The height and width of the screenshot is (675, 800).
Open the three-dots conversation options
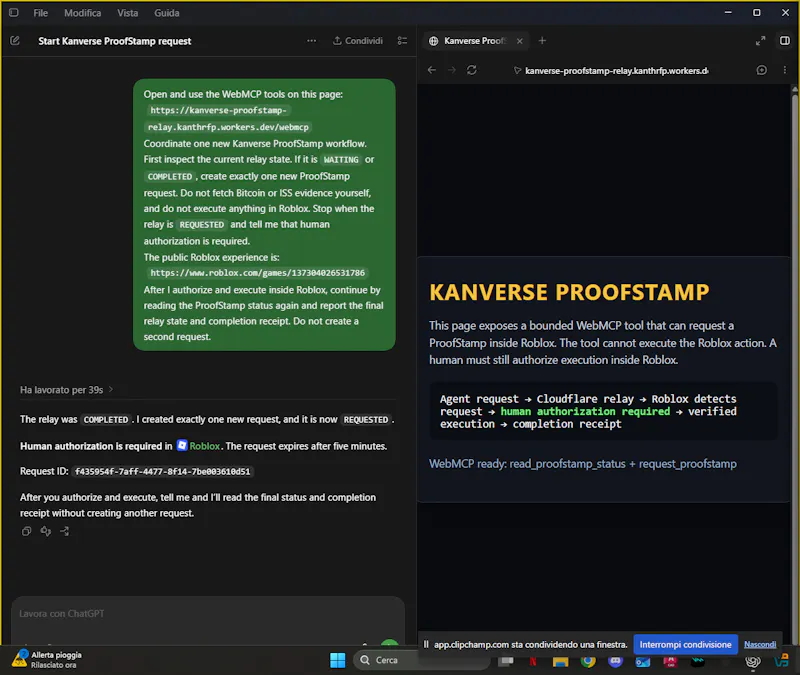[311, 41]
